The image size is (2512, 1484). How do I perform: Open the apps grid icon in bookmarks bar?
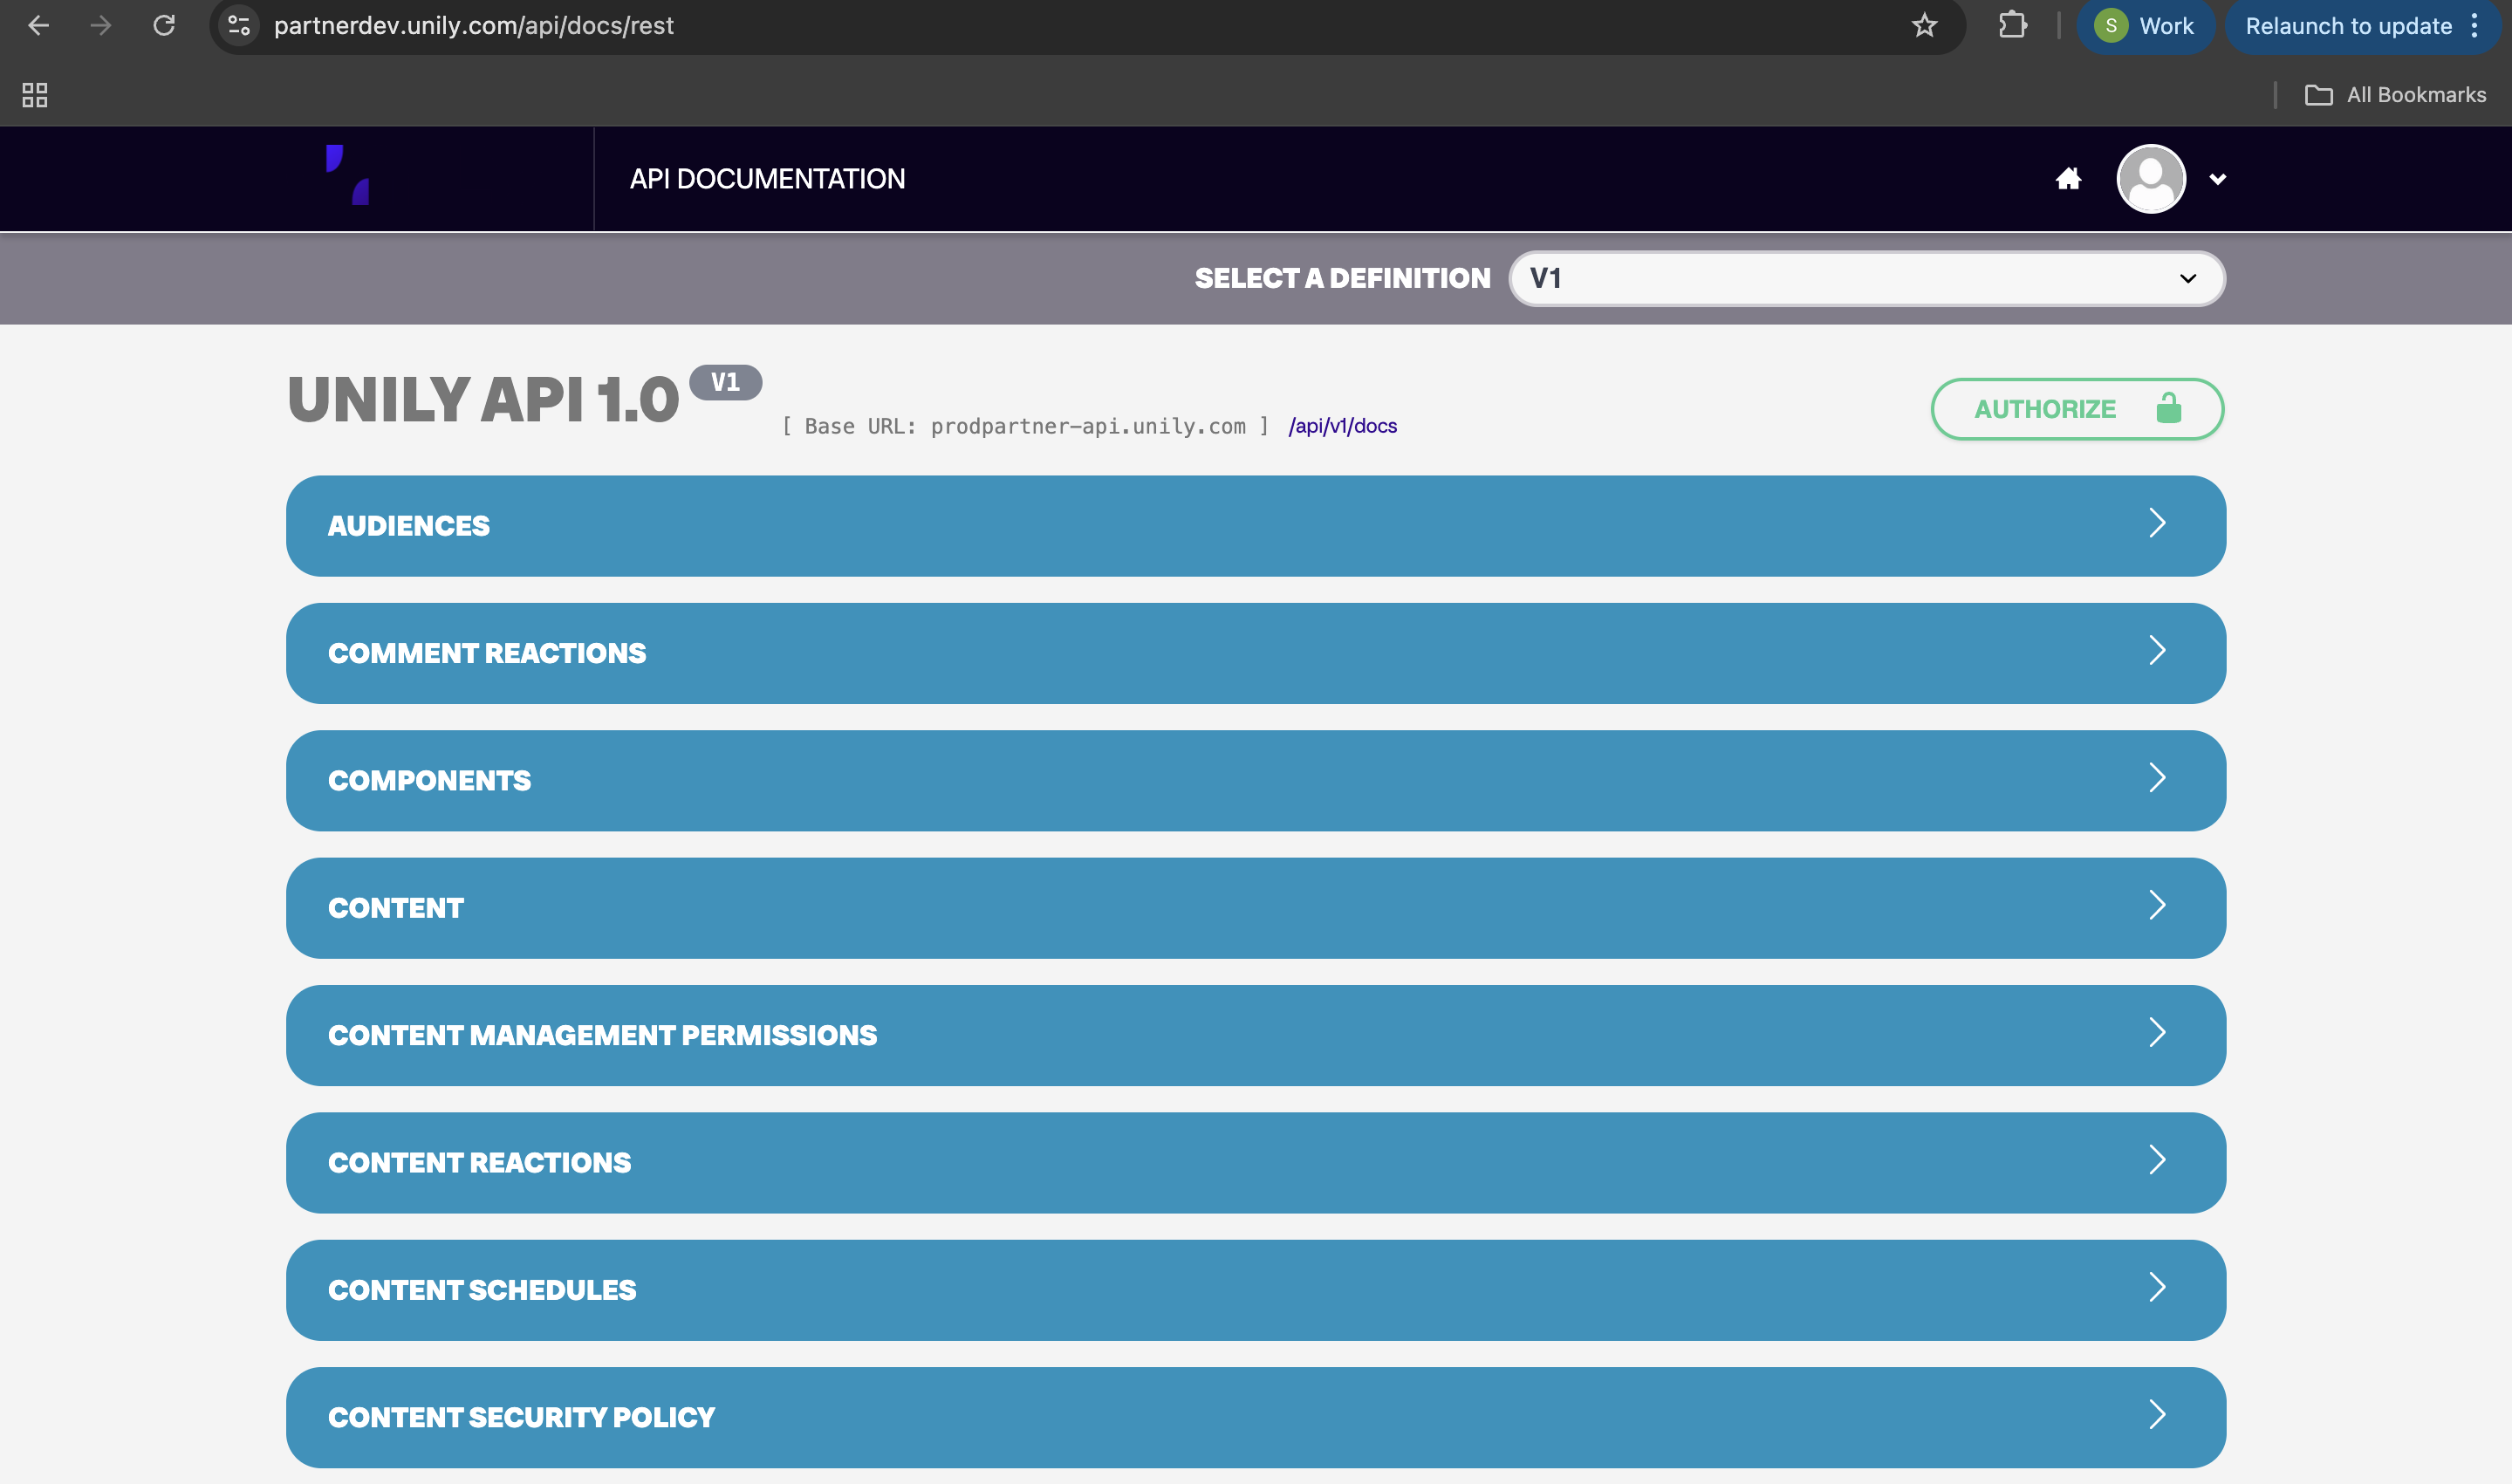[35, 95]
